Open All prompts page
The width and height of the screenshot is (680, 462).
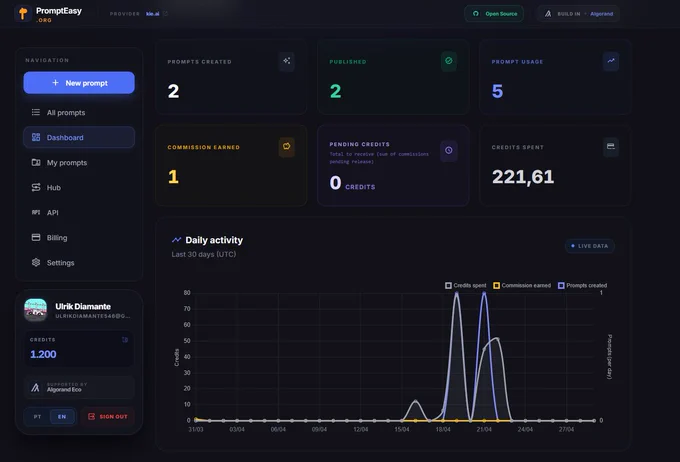[79, 112]
